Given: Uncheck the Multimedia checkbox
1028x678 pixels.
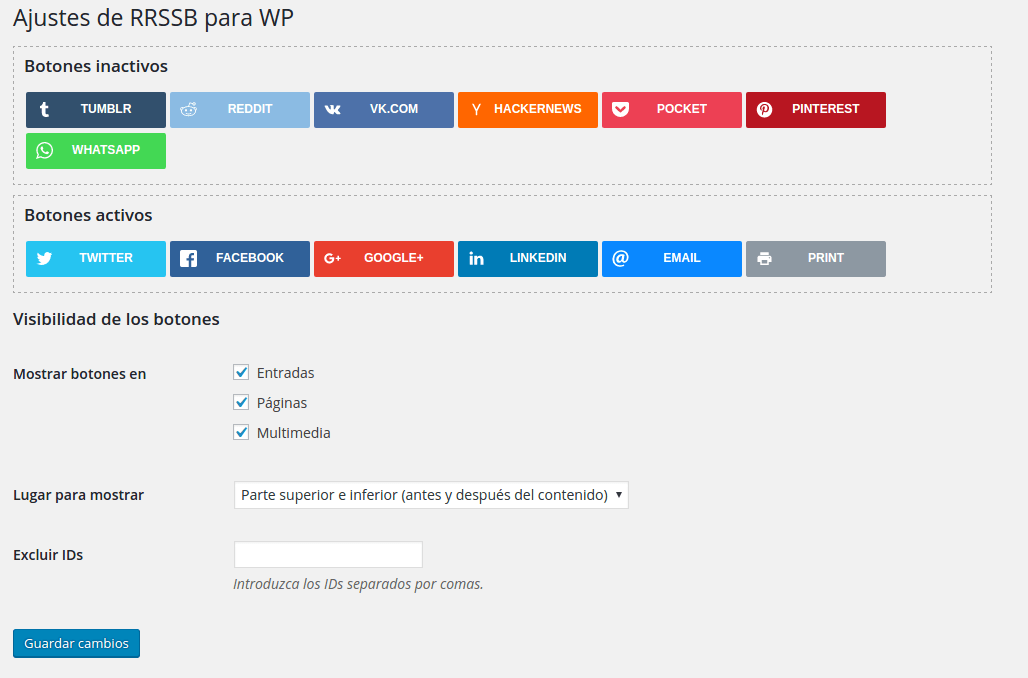Looking at the screenshot, I should pyautogui.click(x=241, y=432).
